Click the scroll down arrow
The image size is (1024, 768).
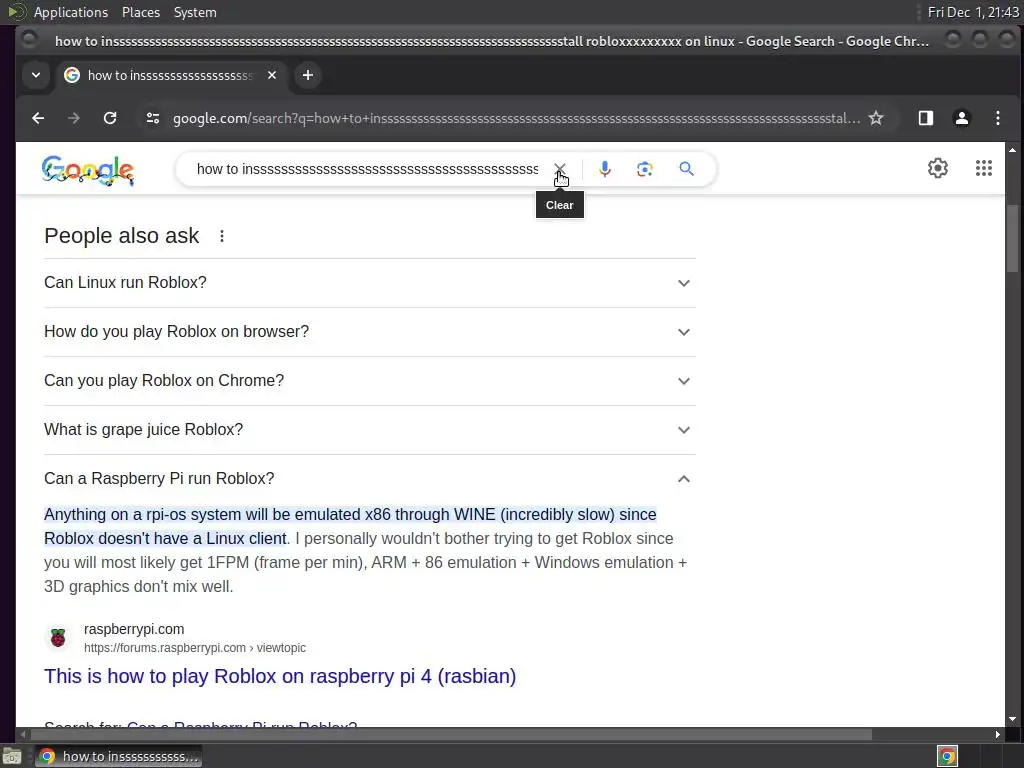[x=1012, y=719]
